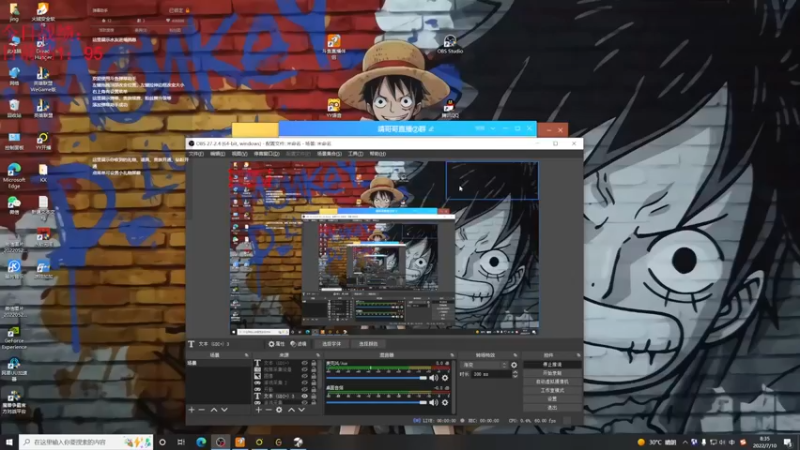Click the 选择颜色 select color button
800x450 pixels.
tap(368, 344)
